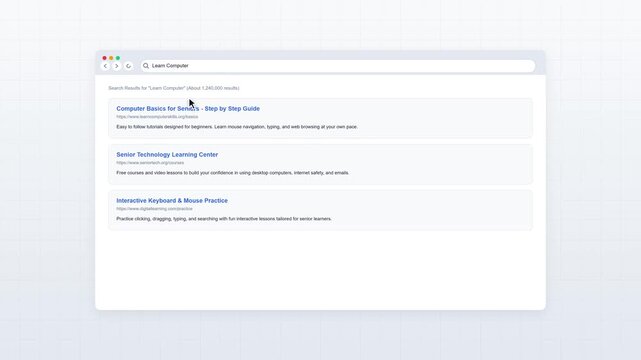Click the "Free courses and video lessons" description
Image resolution: width=641 pixels, height=360 pixels.
[233, 173]
